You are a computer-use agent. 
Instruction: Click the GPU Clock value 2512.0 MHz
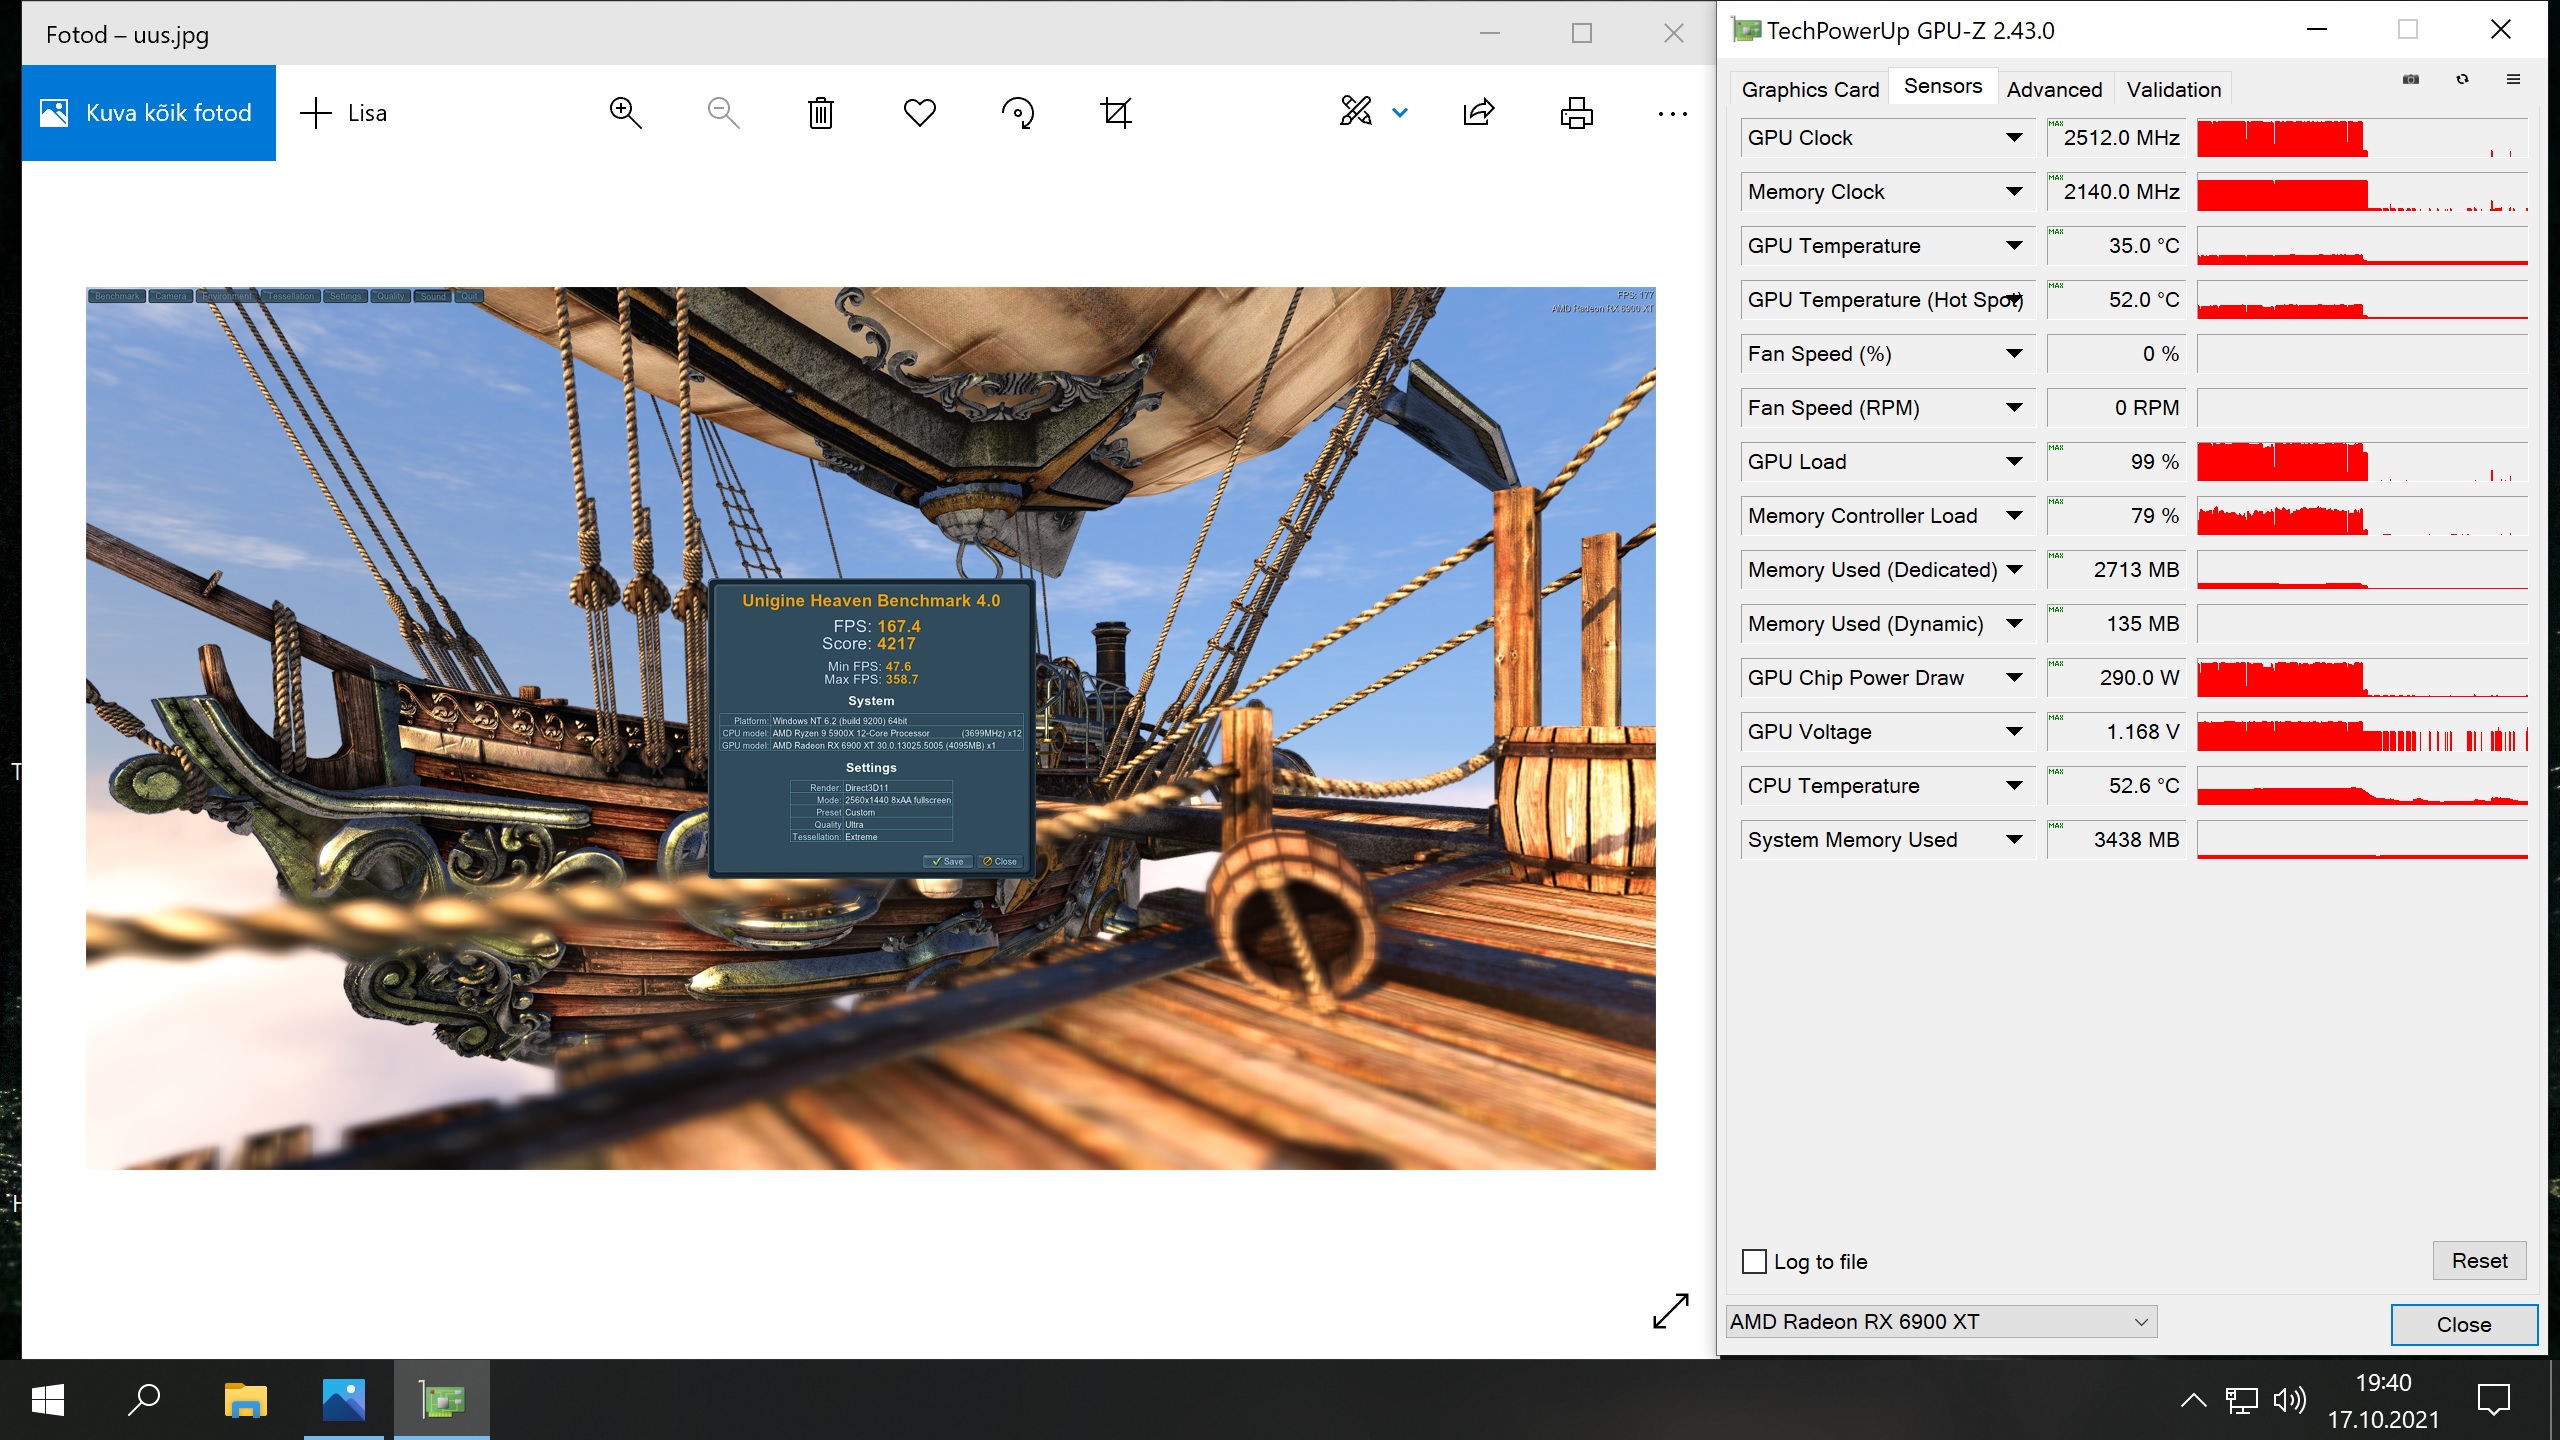pos(2116,138)
